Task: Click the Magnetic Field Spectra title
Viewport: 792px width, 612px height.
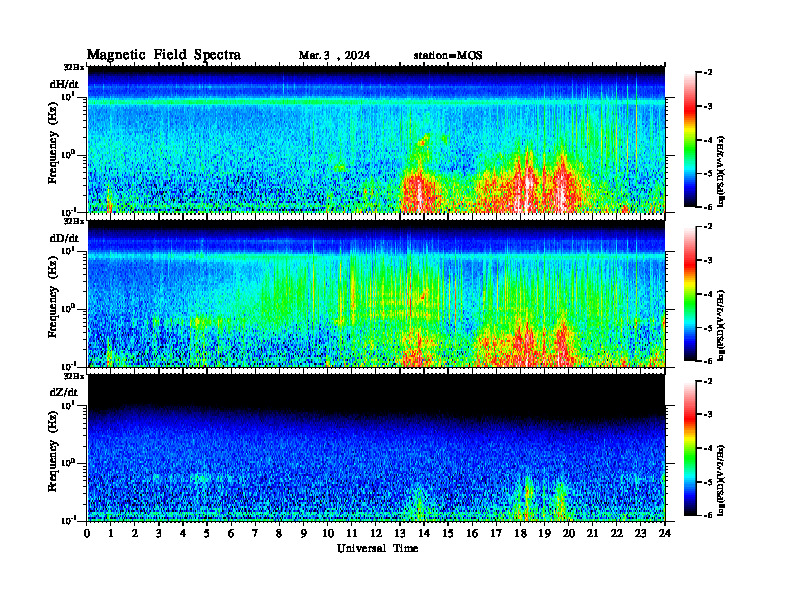Action: (x=164, y=55)
